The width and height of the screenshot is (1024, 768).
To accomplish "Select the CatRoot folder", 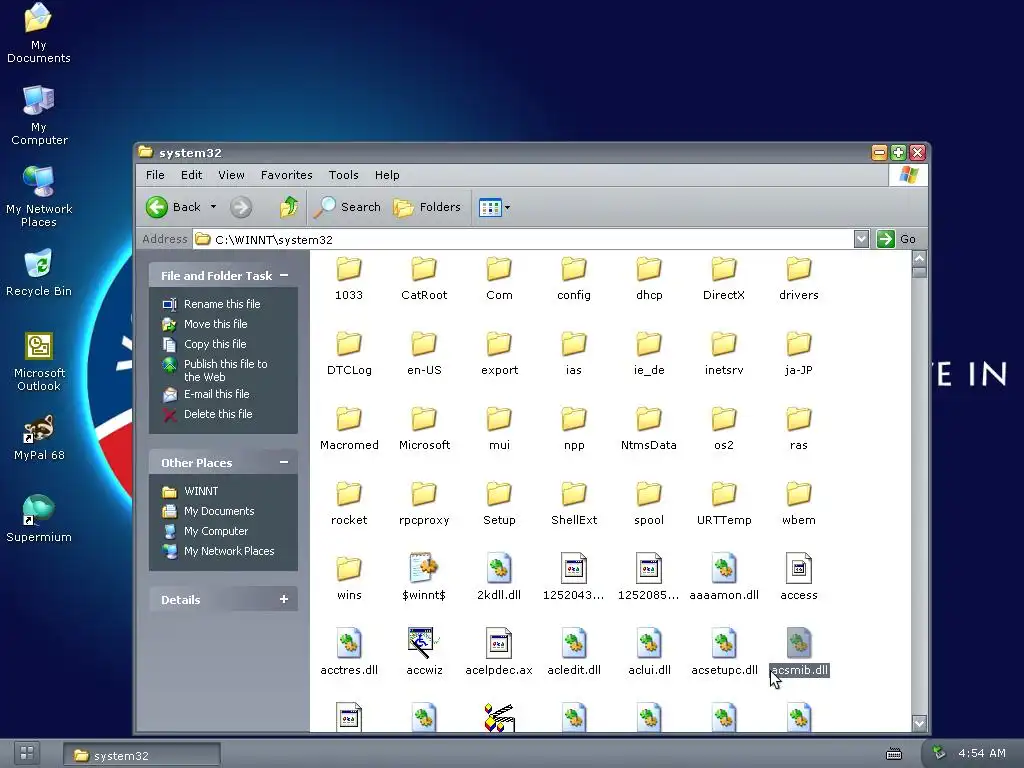I will [x=424, y=278].
